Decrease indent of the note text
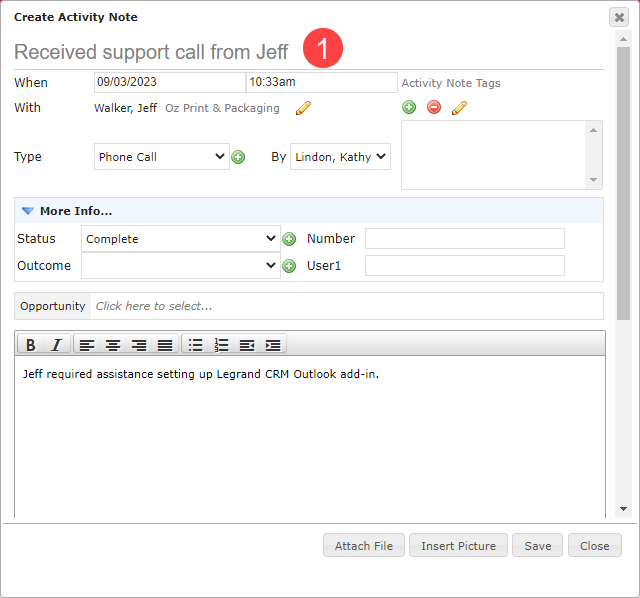Screen dimensions: 640x598 coord(247,345)
